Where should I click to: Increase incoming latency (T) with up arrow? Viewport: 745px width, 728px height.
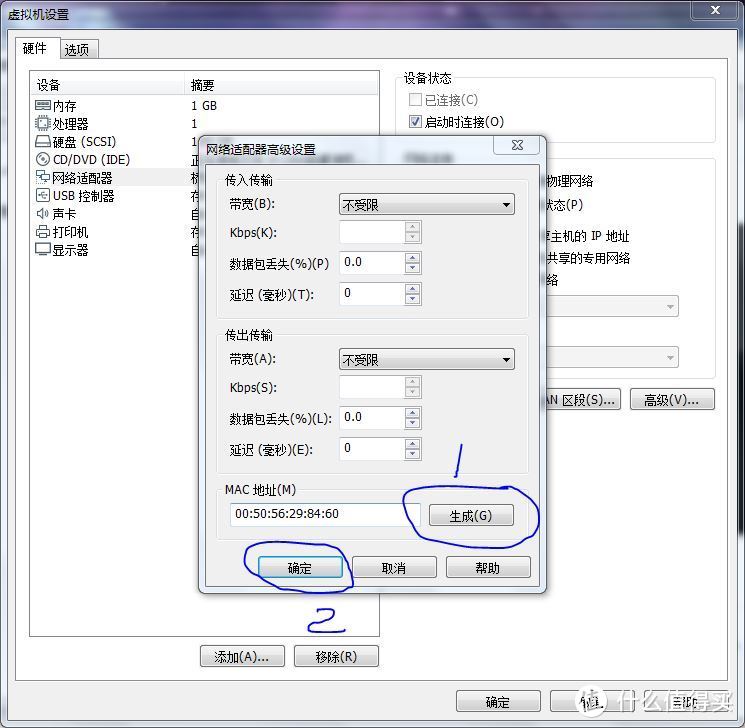[412, 288]
